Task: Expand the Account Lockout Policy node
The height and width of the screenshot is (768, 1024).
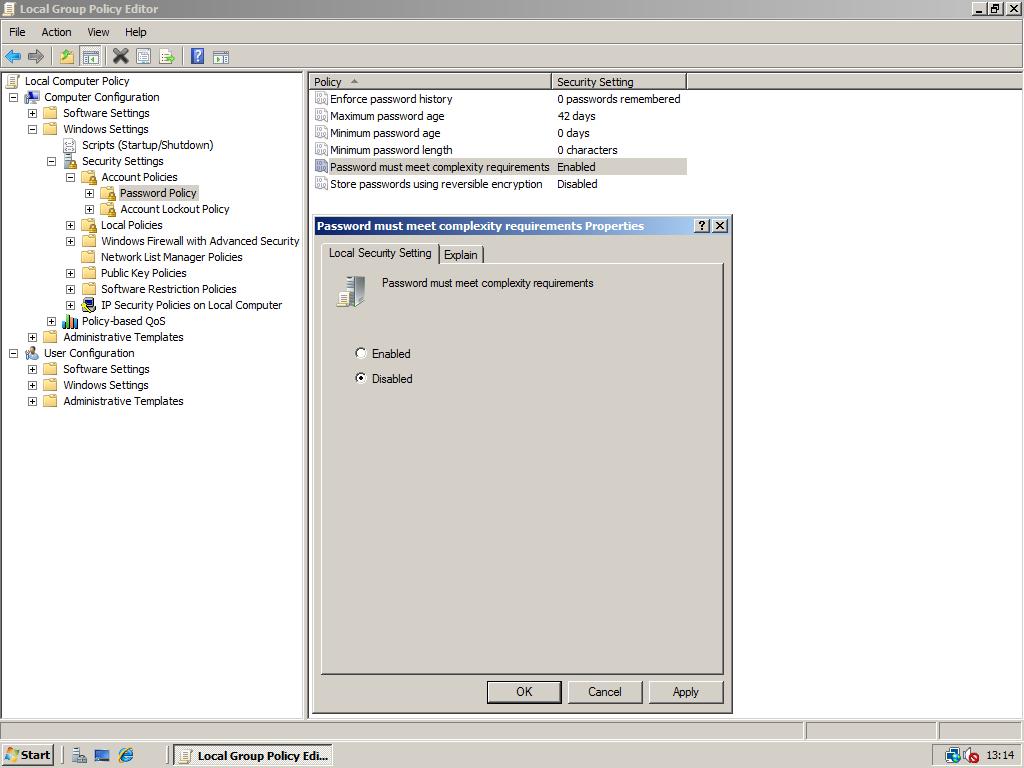Action: point(89,209)
